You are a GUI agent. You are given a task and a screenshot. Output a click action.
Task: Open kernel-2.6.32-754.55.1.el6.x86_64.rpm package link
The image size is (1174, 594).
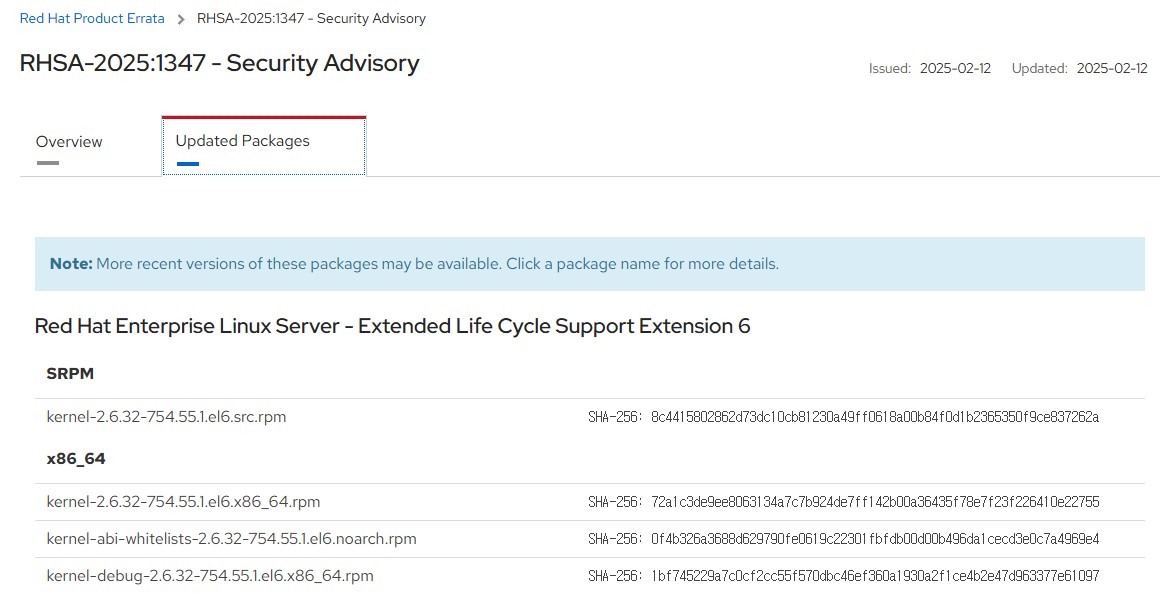click(183, 502)
